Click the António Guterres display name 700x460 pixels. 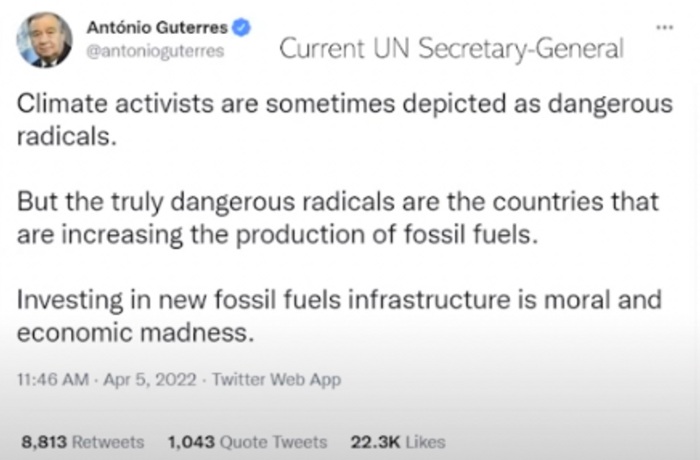coord(157,28)
